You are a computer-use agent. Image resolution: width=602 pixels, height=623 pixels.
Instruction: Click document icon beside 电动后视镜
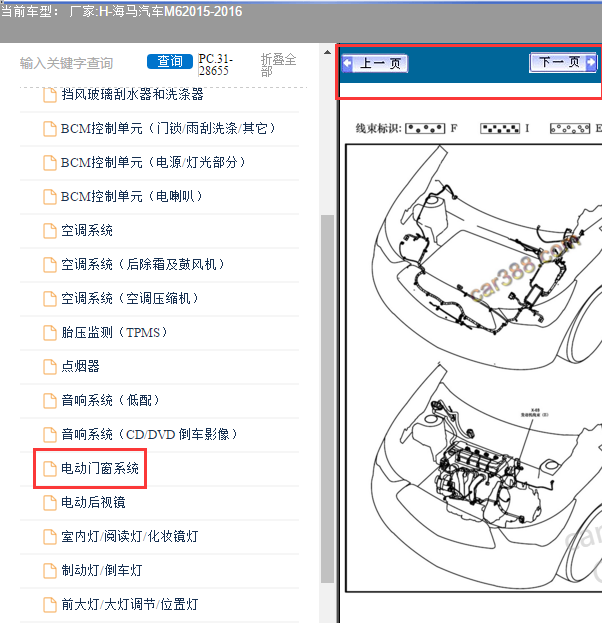(50, 502)
